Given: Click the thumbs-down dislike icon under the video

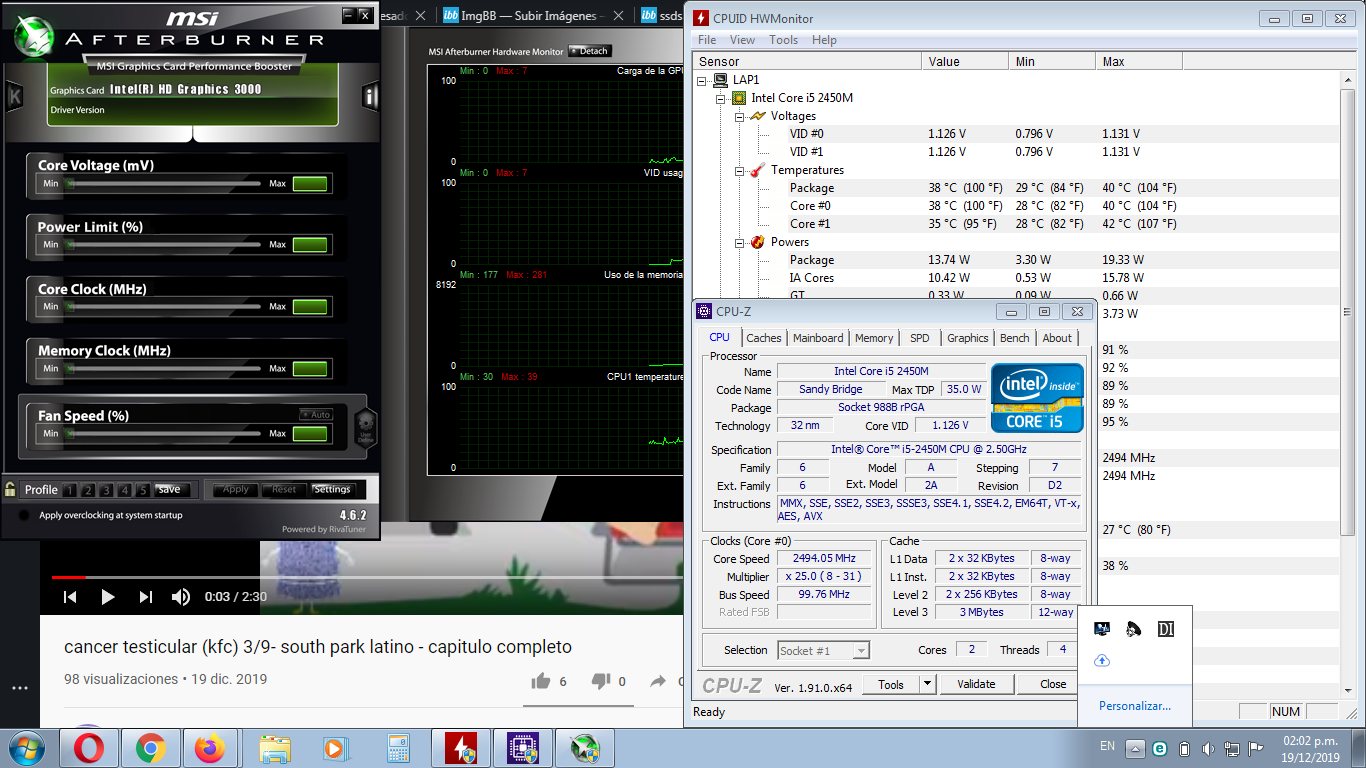Looking at the screenshot, I should [601, 681].
